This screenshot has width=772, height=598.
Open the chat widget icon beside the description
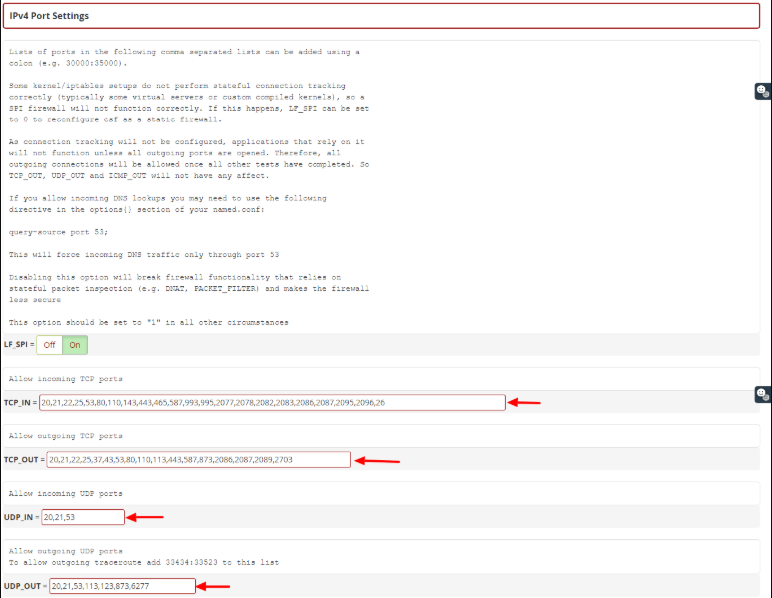click(x=763, y=91)
